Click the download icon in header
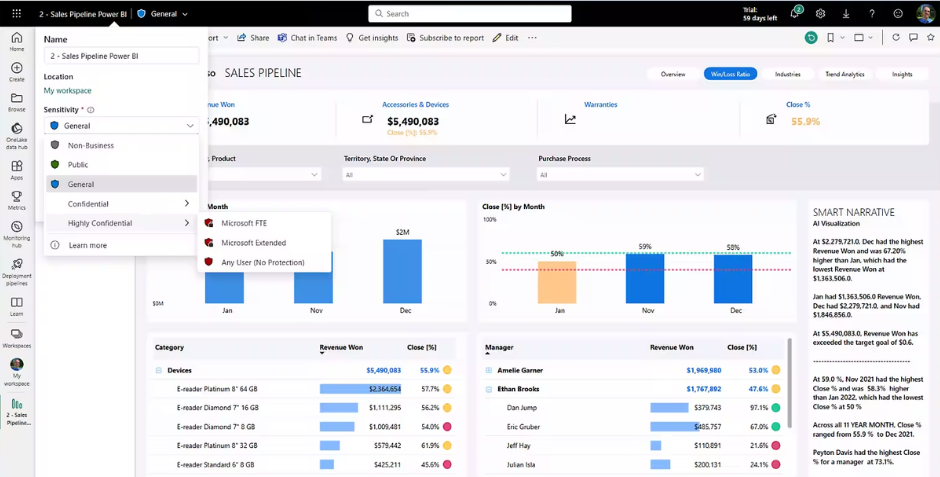 click(846, 13)
